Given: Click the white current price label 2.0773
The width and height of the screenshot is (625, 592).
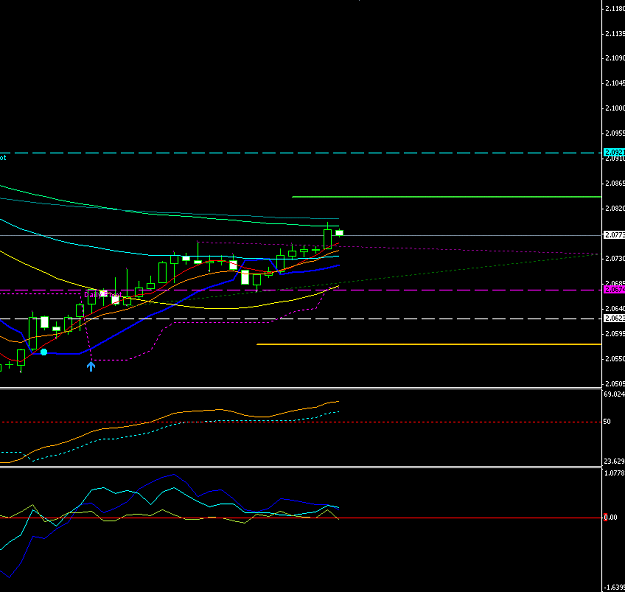Looking at the screenshot, I should tap(614, 235).
